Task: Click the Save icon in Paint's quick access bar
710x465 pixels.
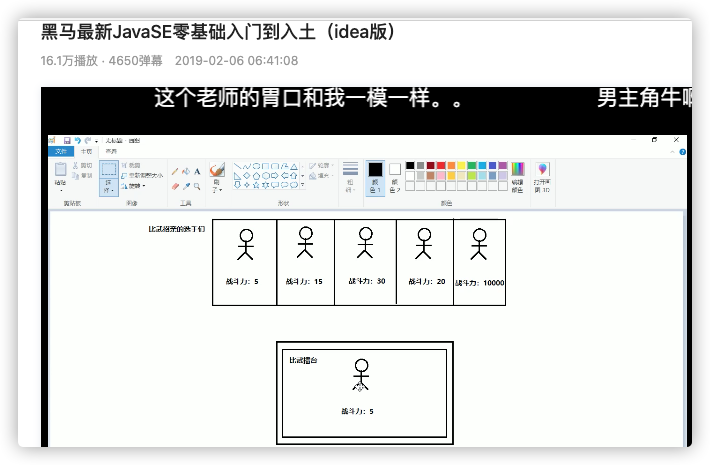Action: tap(67, 140)
